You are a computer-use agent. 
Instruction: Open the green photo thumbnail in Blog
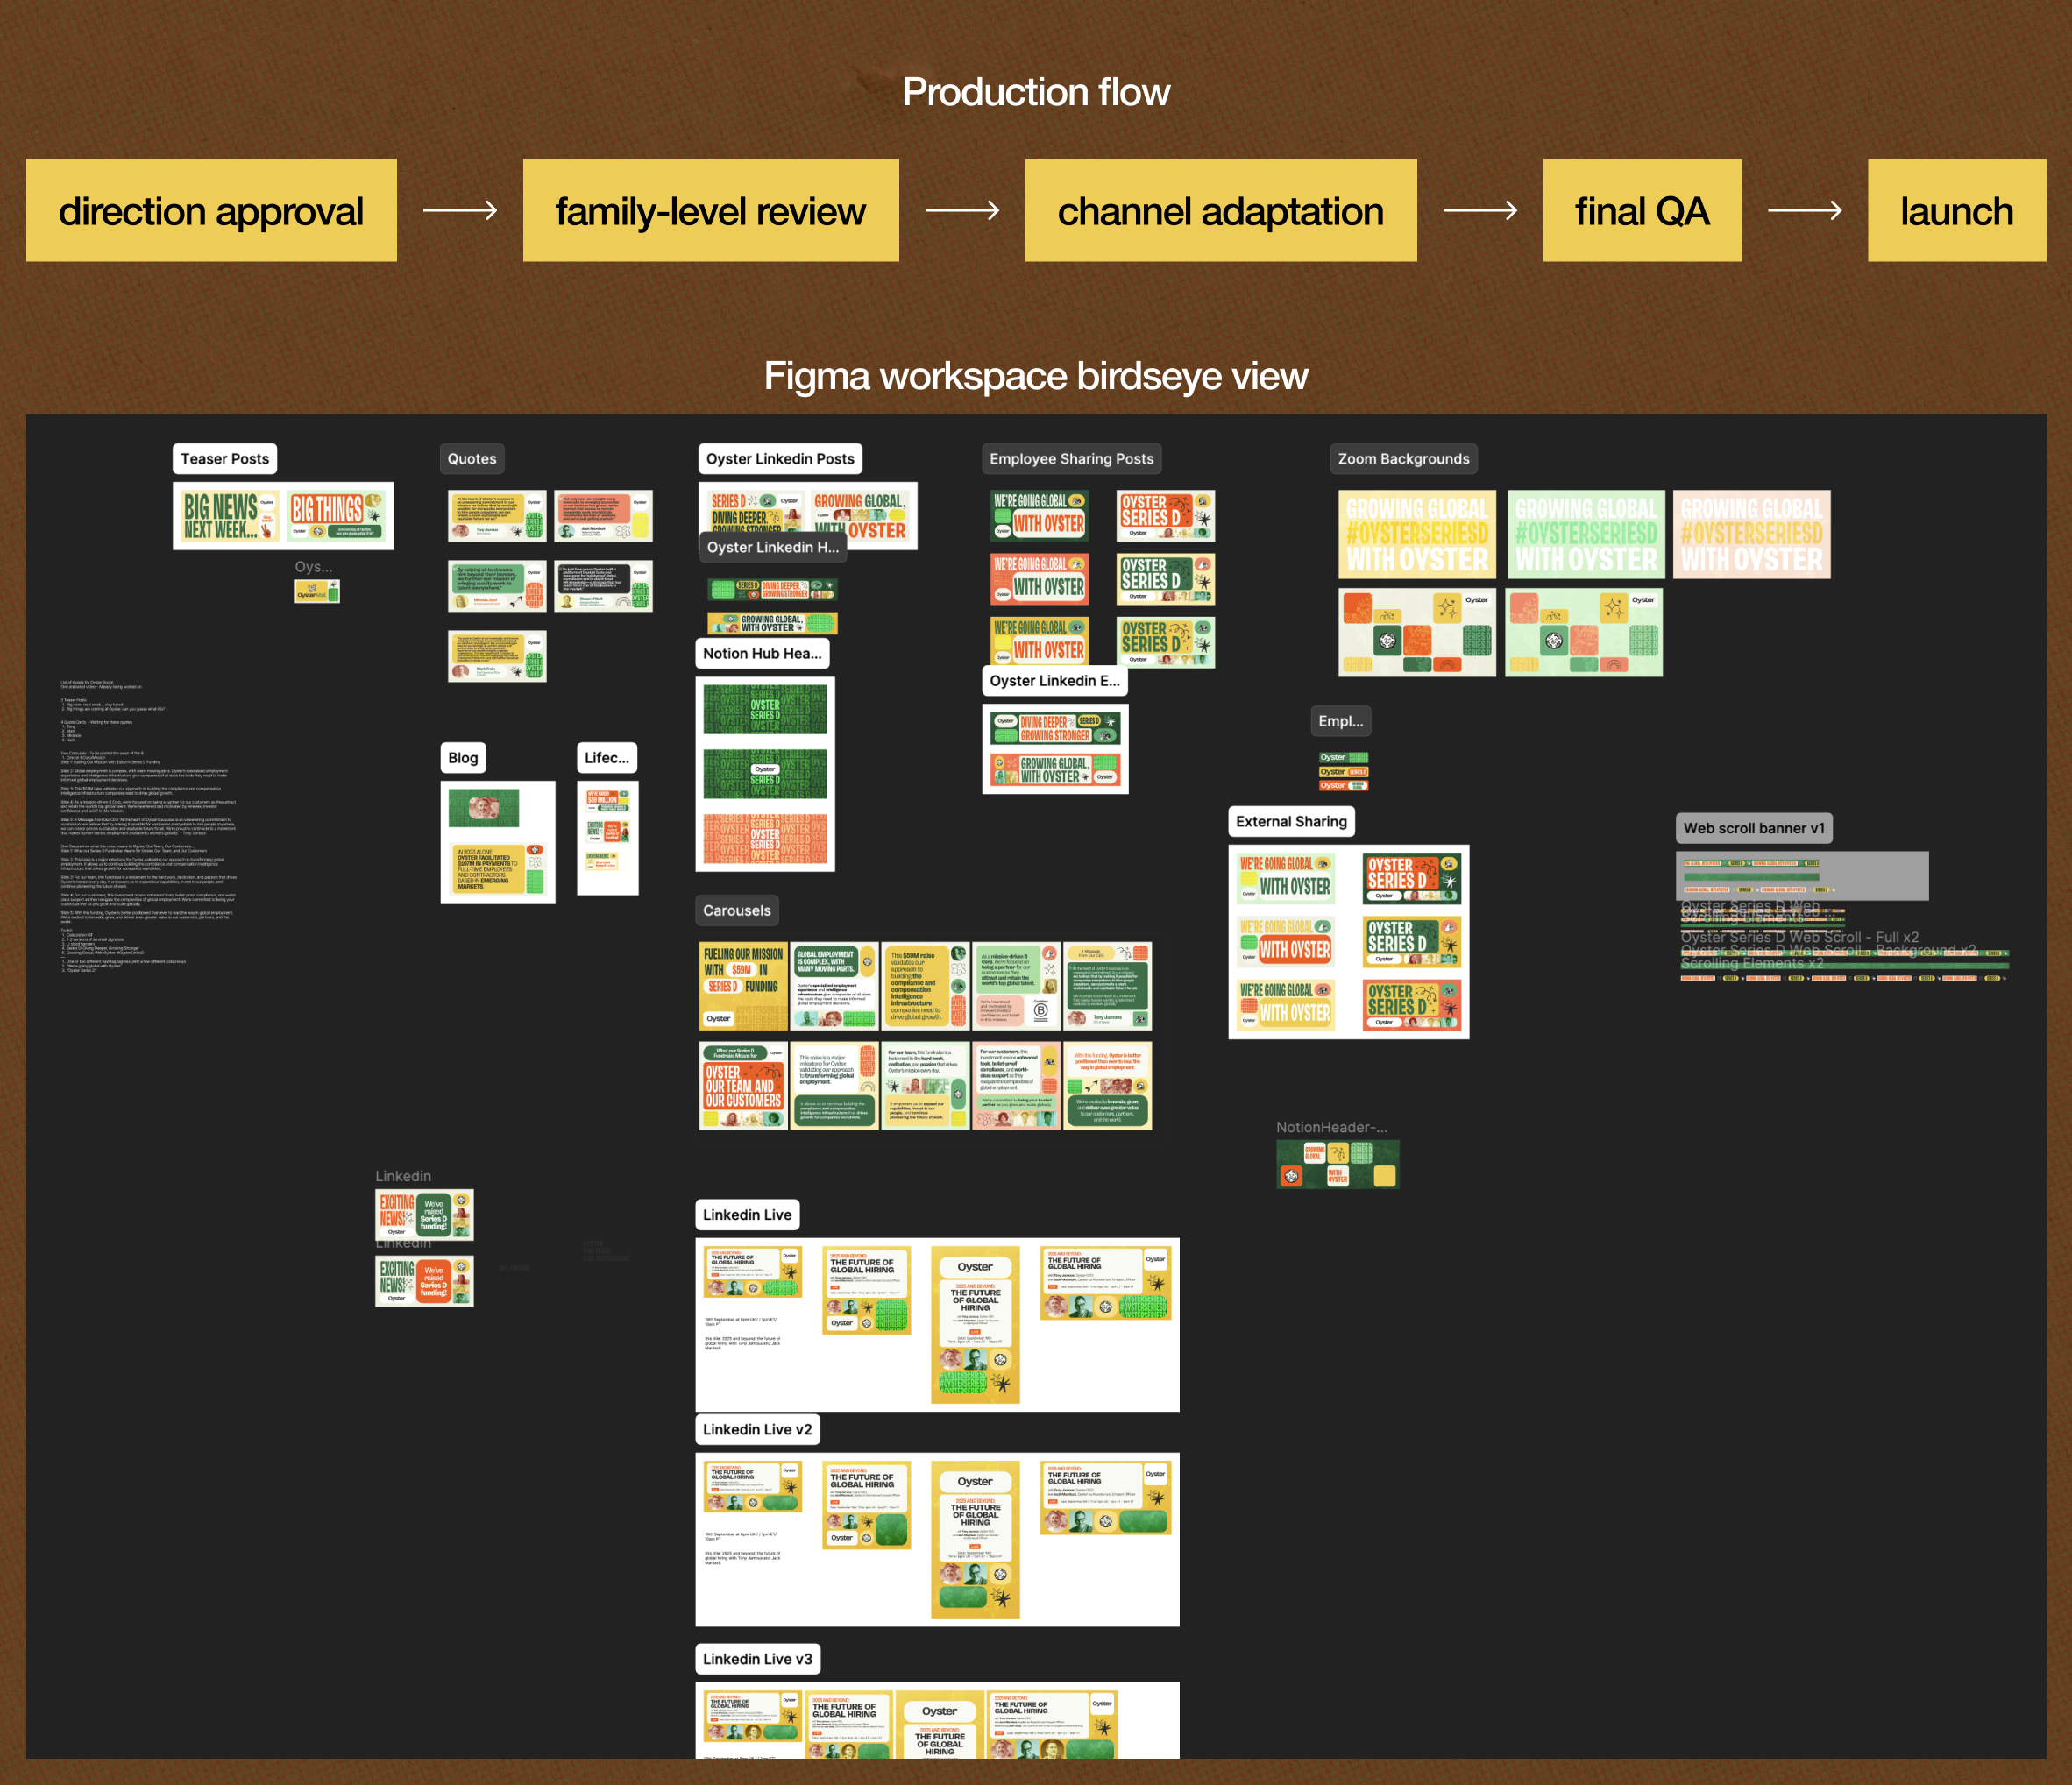point(484,808)
